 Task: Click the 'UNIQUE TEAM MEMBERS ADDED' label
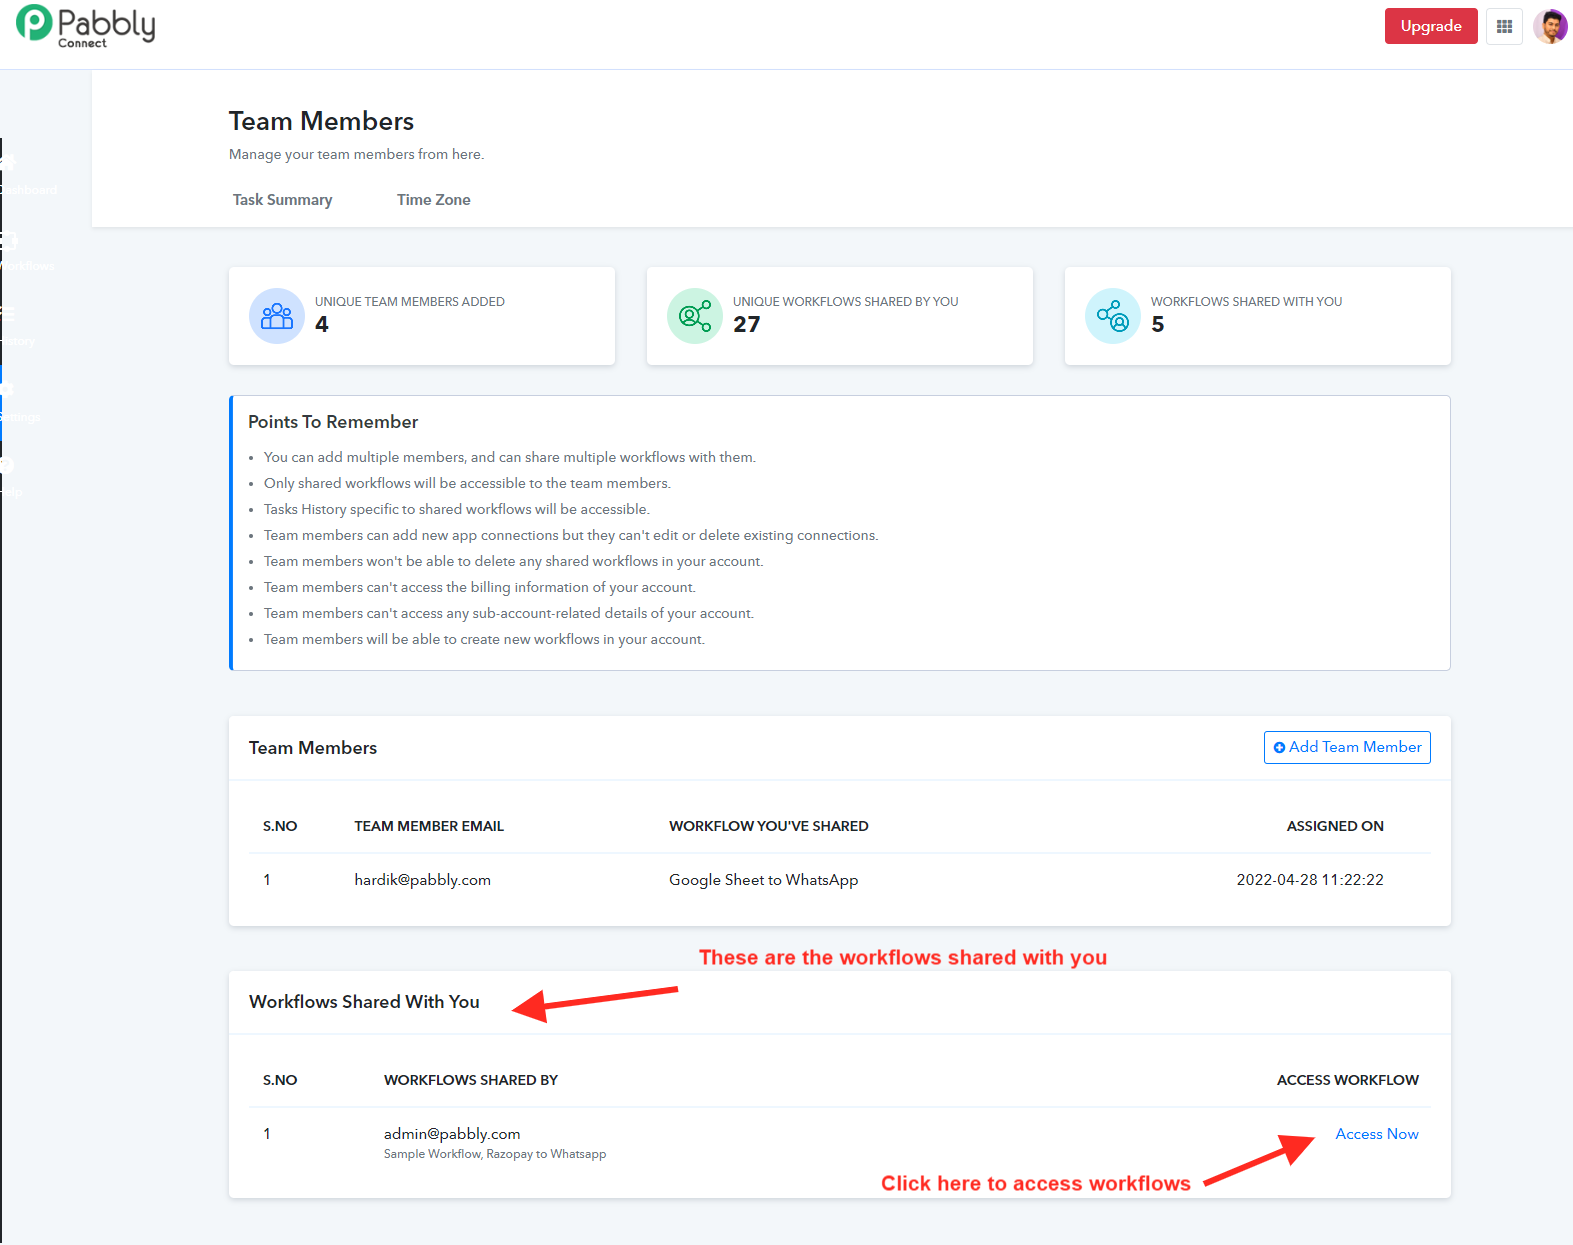[x=410, y=302]
